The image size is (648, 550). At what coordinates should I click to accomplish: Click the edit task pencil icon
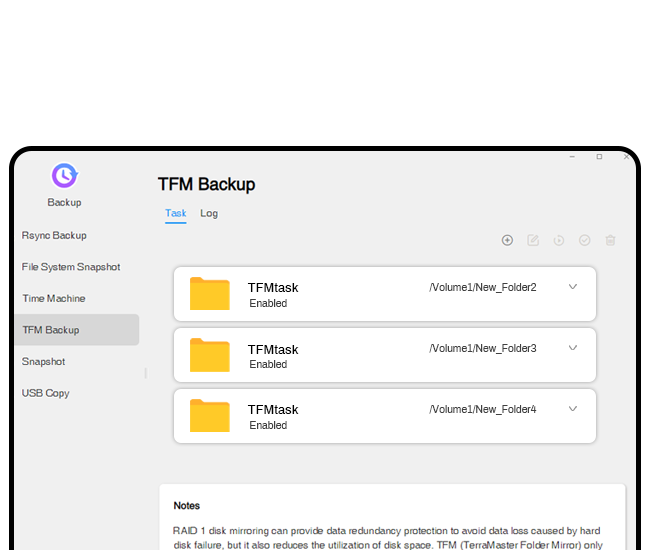533,240
